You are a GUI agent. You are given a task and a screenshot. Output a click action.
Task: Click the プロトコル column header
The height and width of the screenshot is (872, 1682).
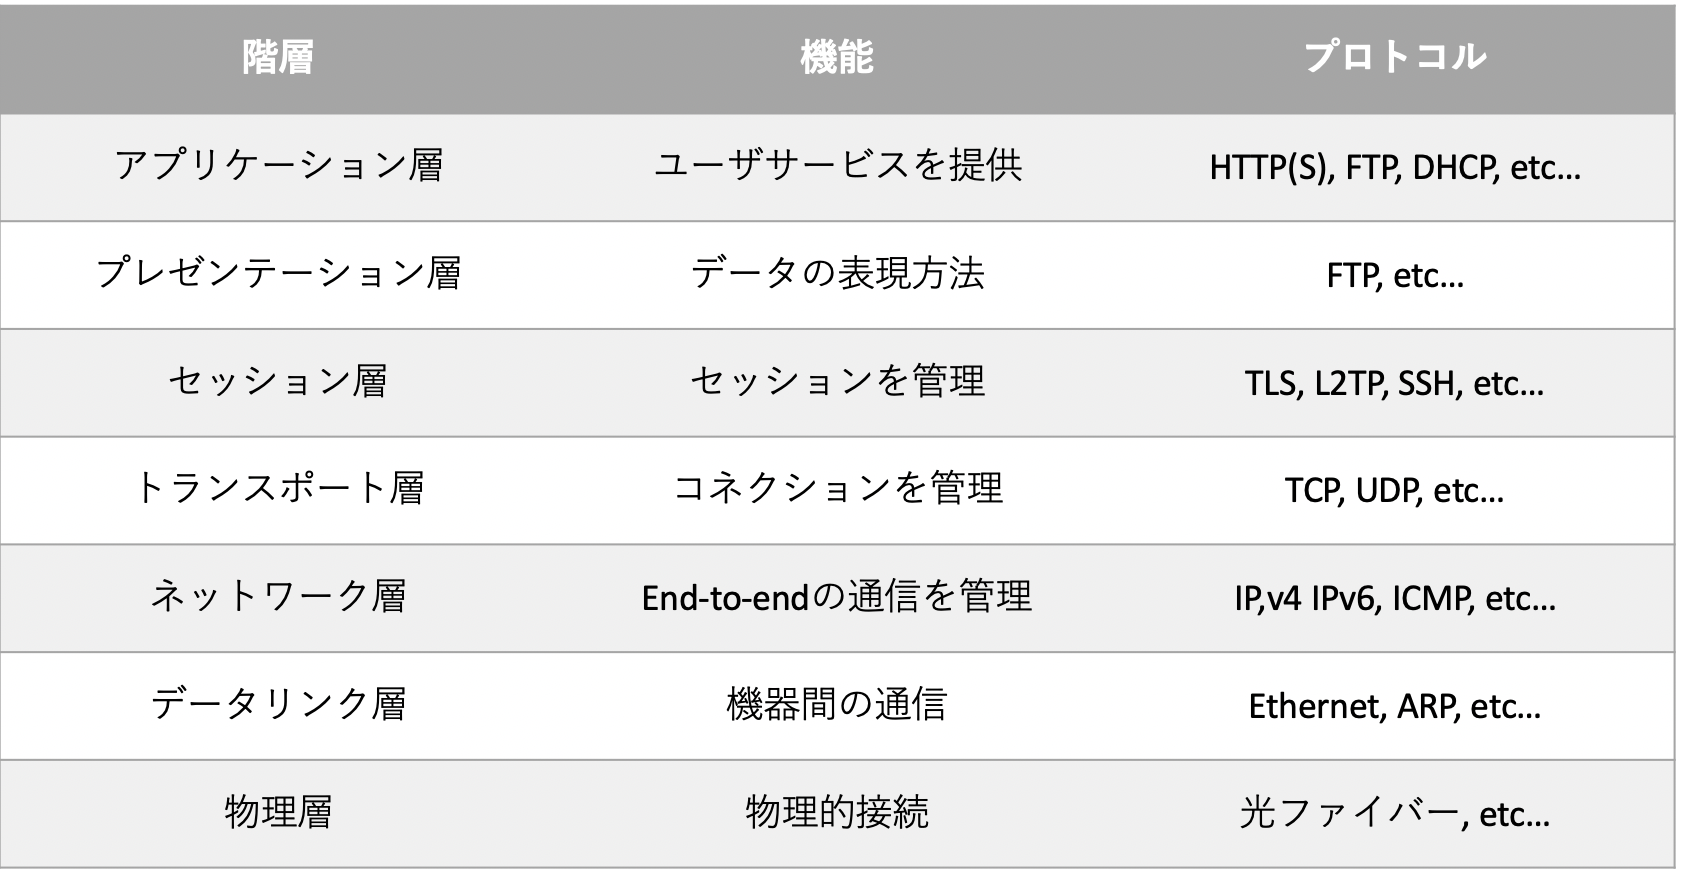pos(1395,59)
